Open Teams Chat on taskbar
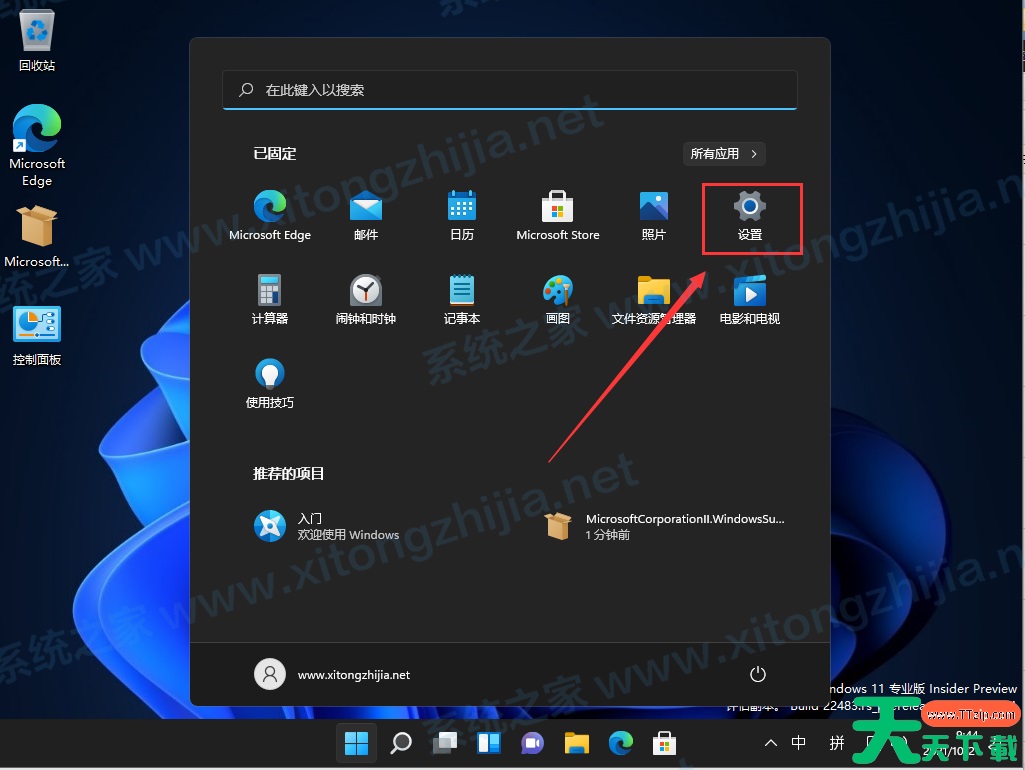This screenshot has width=1025, height=770. coord(532,743)
